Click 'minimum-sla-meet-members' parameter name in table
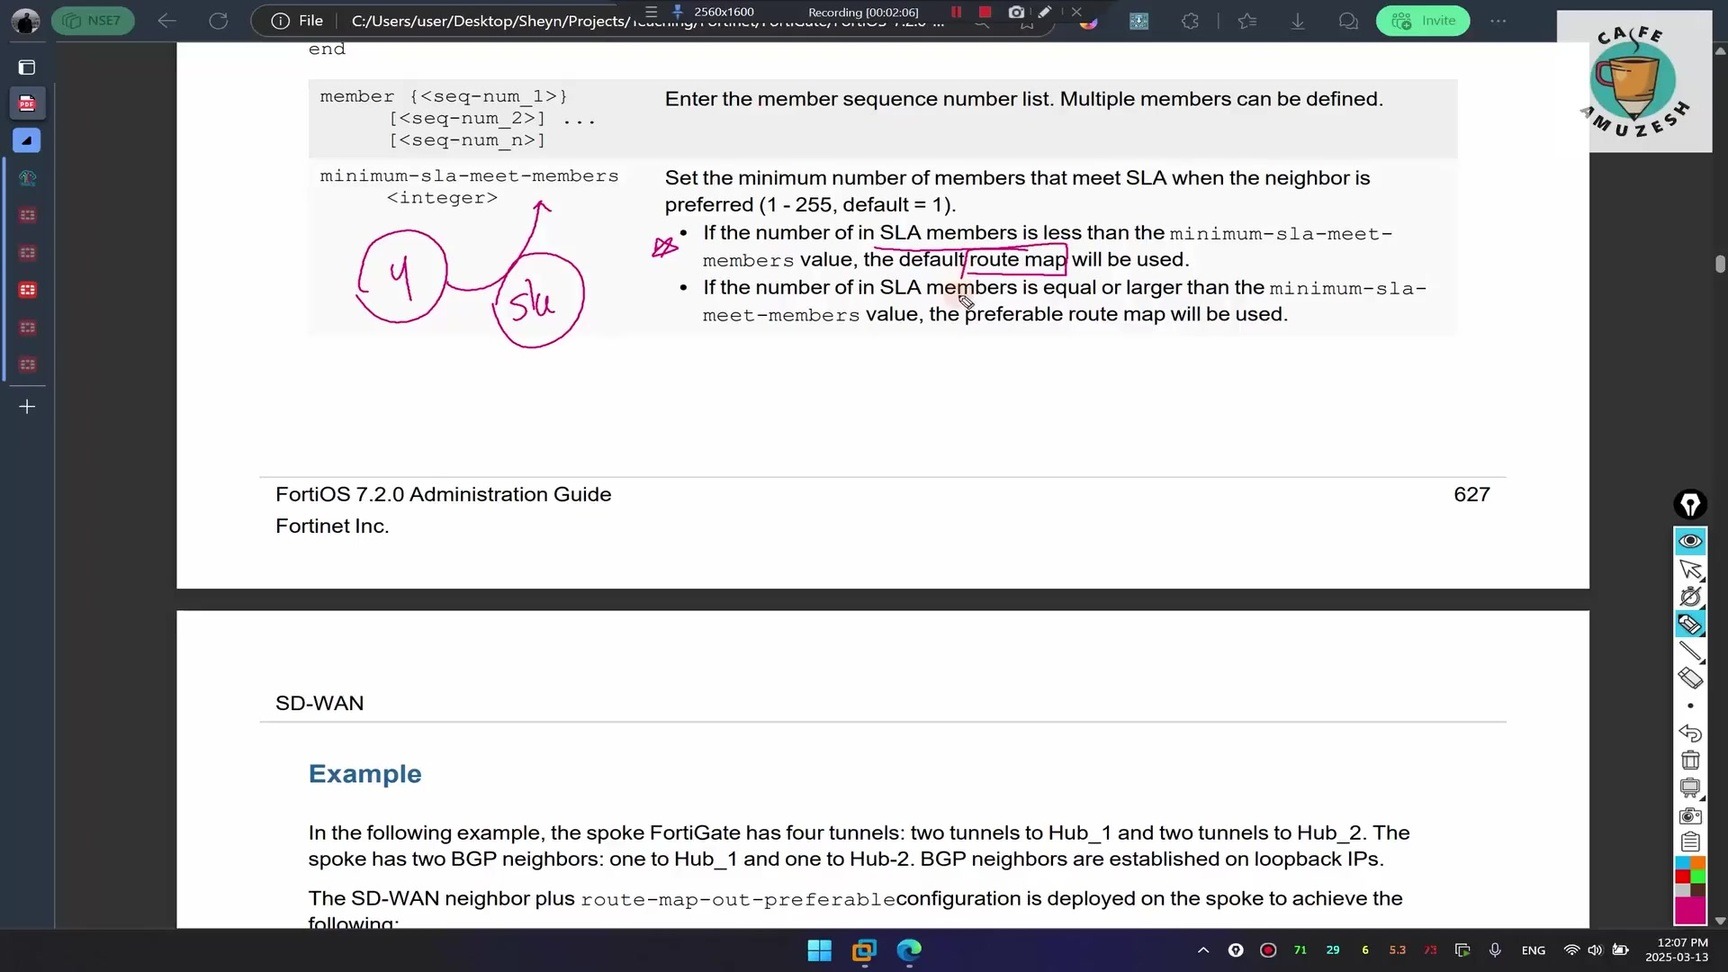Image resolution: width=1728 pixels, height=972 pixels. point(469,176)
